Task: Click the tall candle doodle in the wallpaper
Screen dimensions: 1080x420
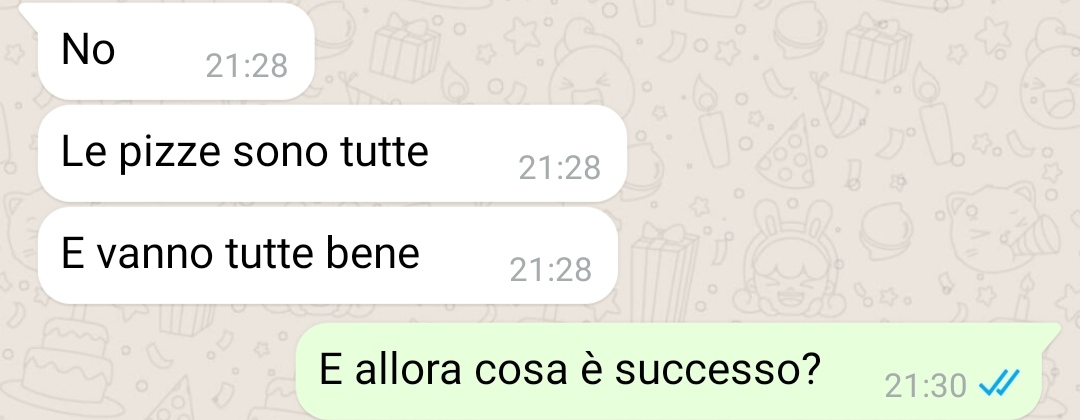Action: [x=711, y=122]
